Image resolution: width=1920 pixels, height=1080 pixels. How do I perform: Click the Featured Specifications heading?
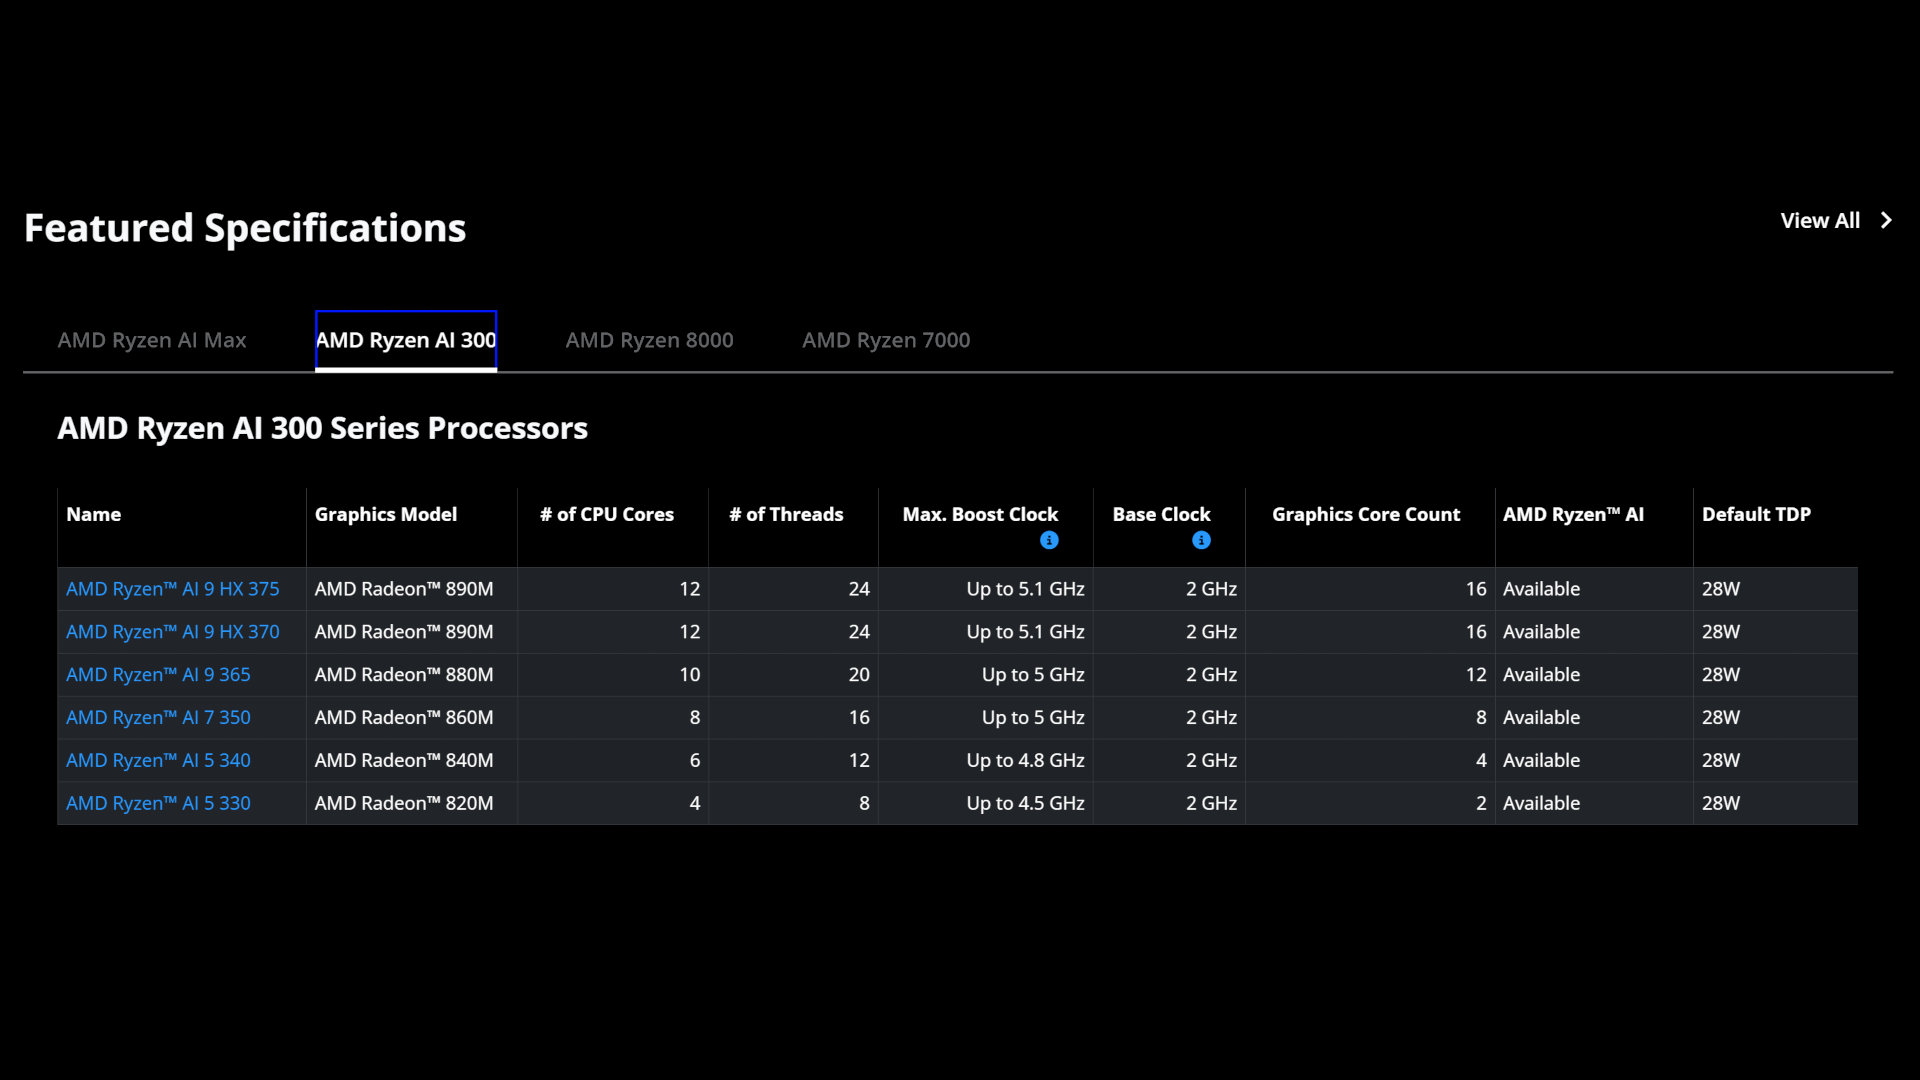pyautogui.click(x=245, y=228)
